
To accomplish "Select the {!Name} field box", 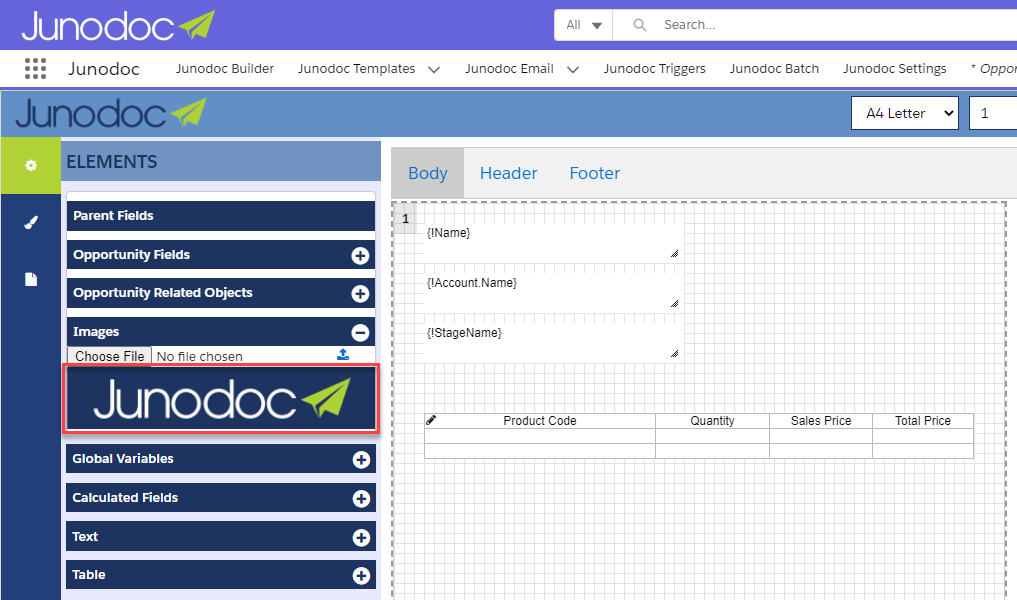I will tap(552, 243).
